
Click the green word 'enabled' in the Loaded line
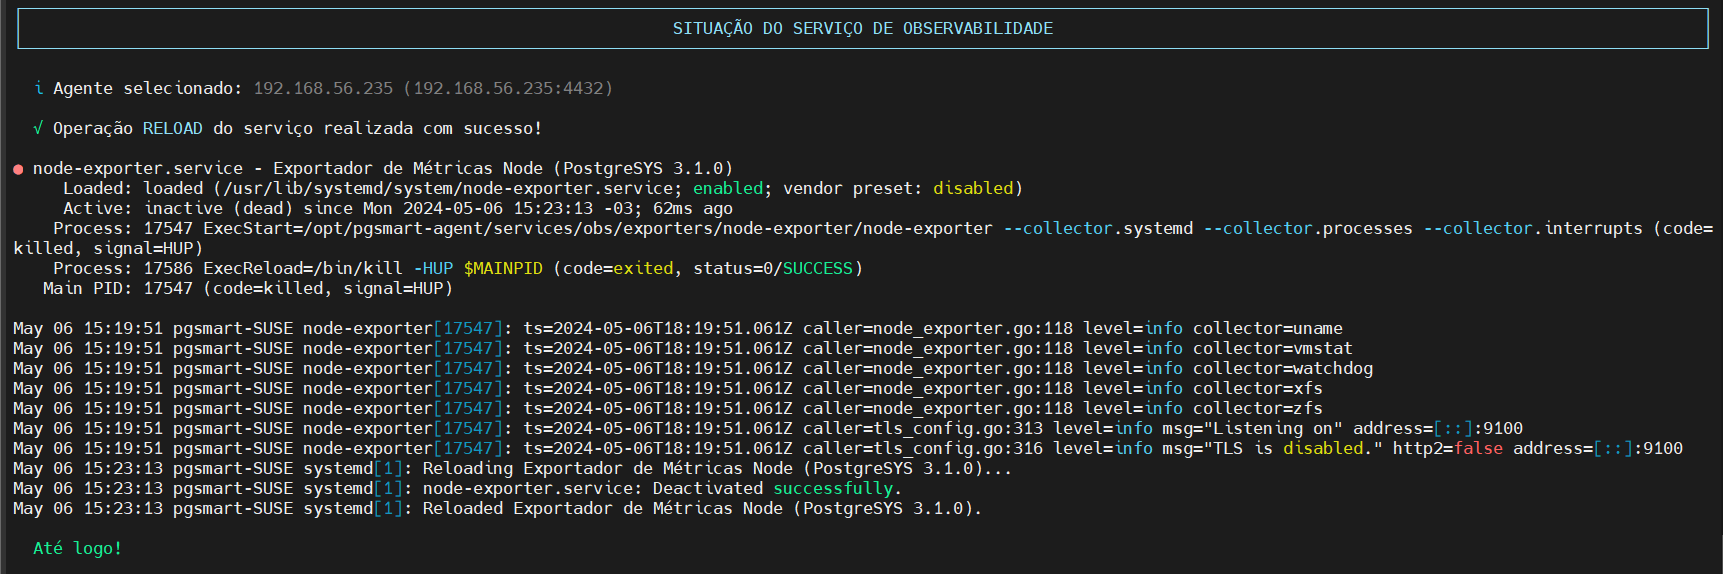(x=728, y=188)
